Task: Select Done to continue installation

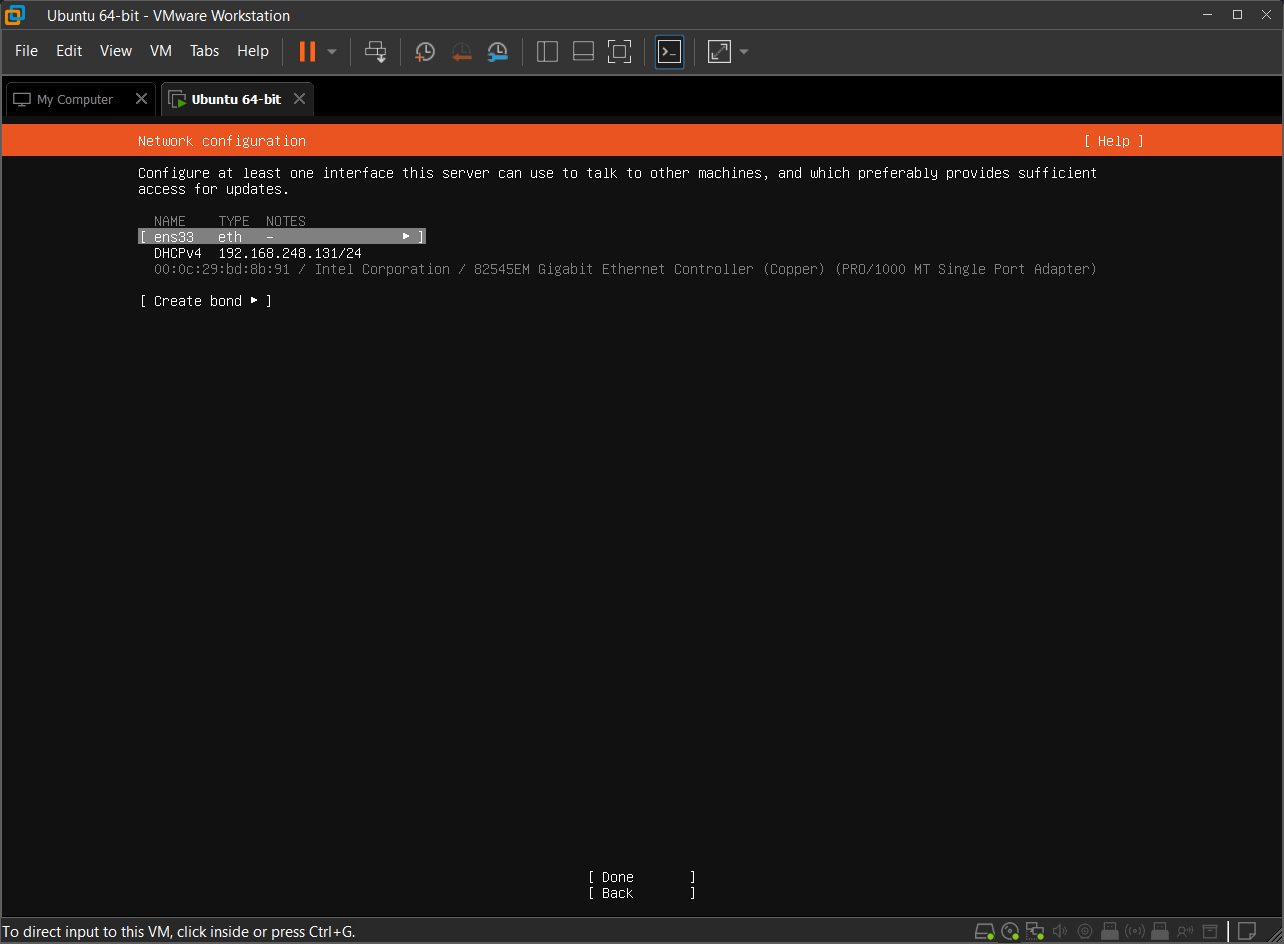Action: click(641, 877)
